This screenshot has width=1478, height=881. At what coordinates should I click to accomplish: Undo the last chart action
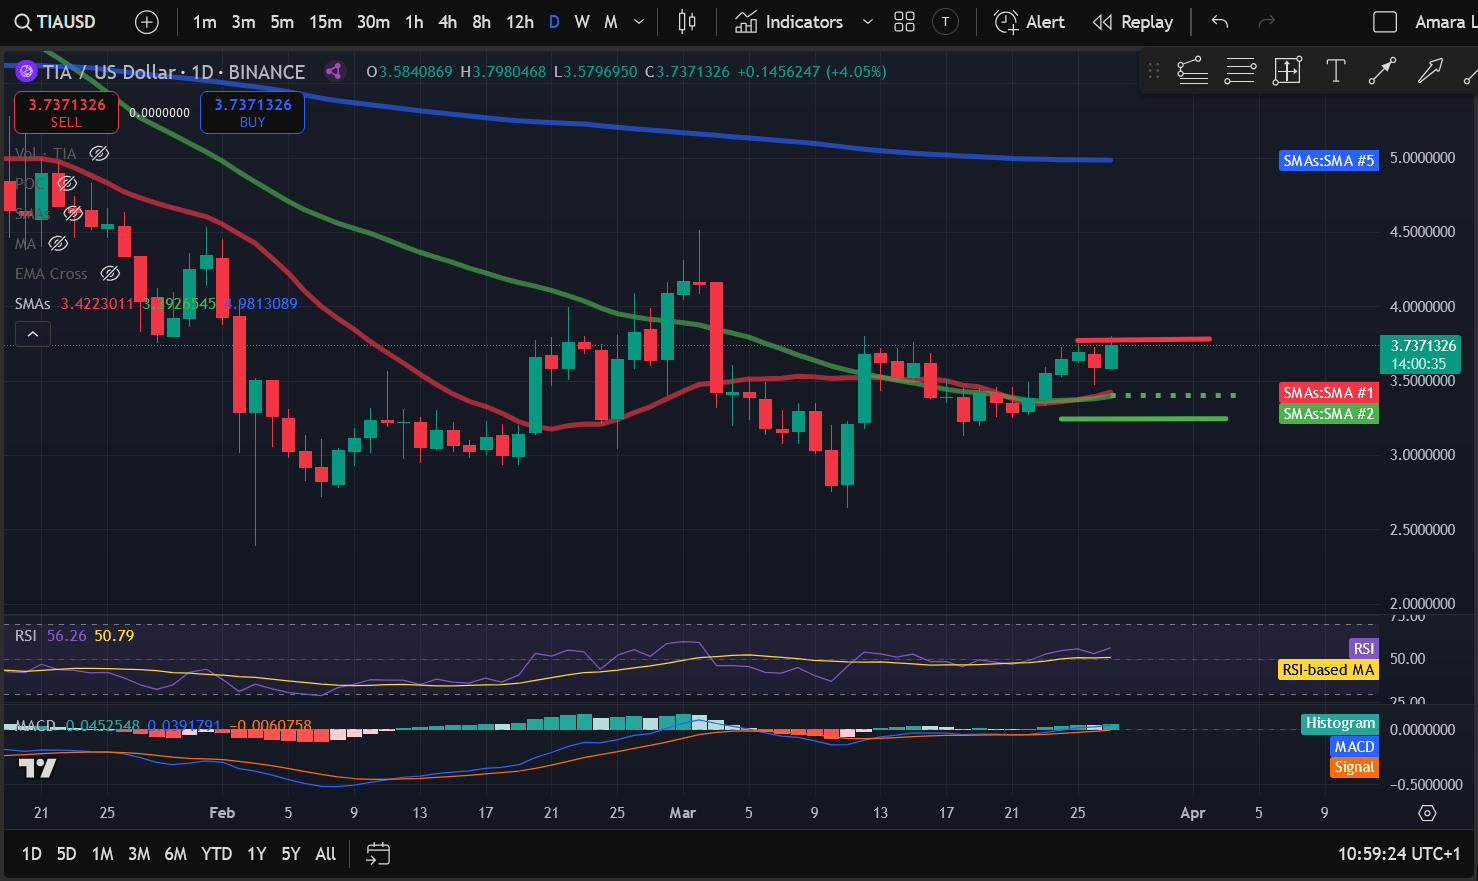(1219, 22)
